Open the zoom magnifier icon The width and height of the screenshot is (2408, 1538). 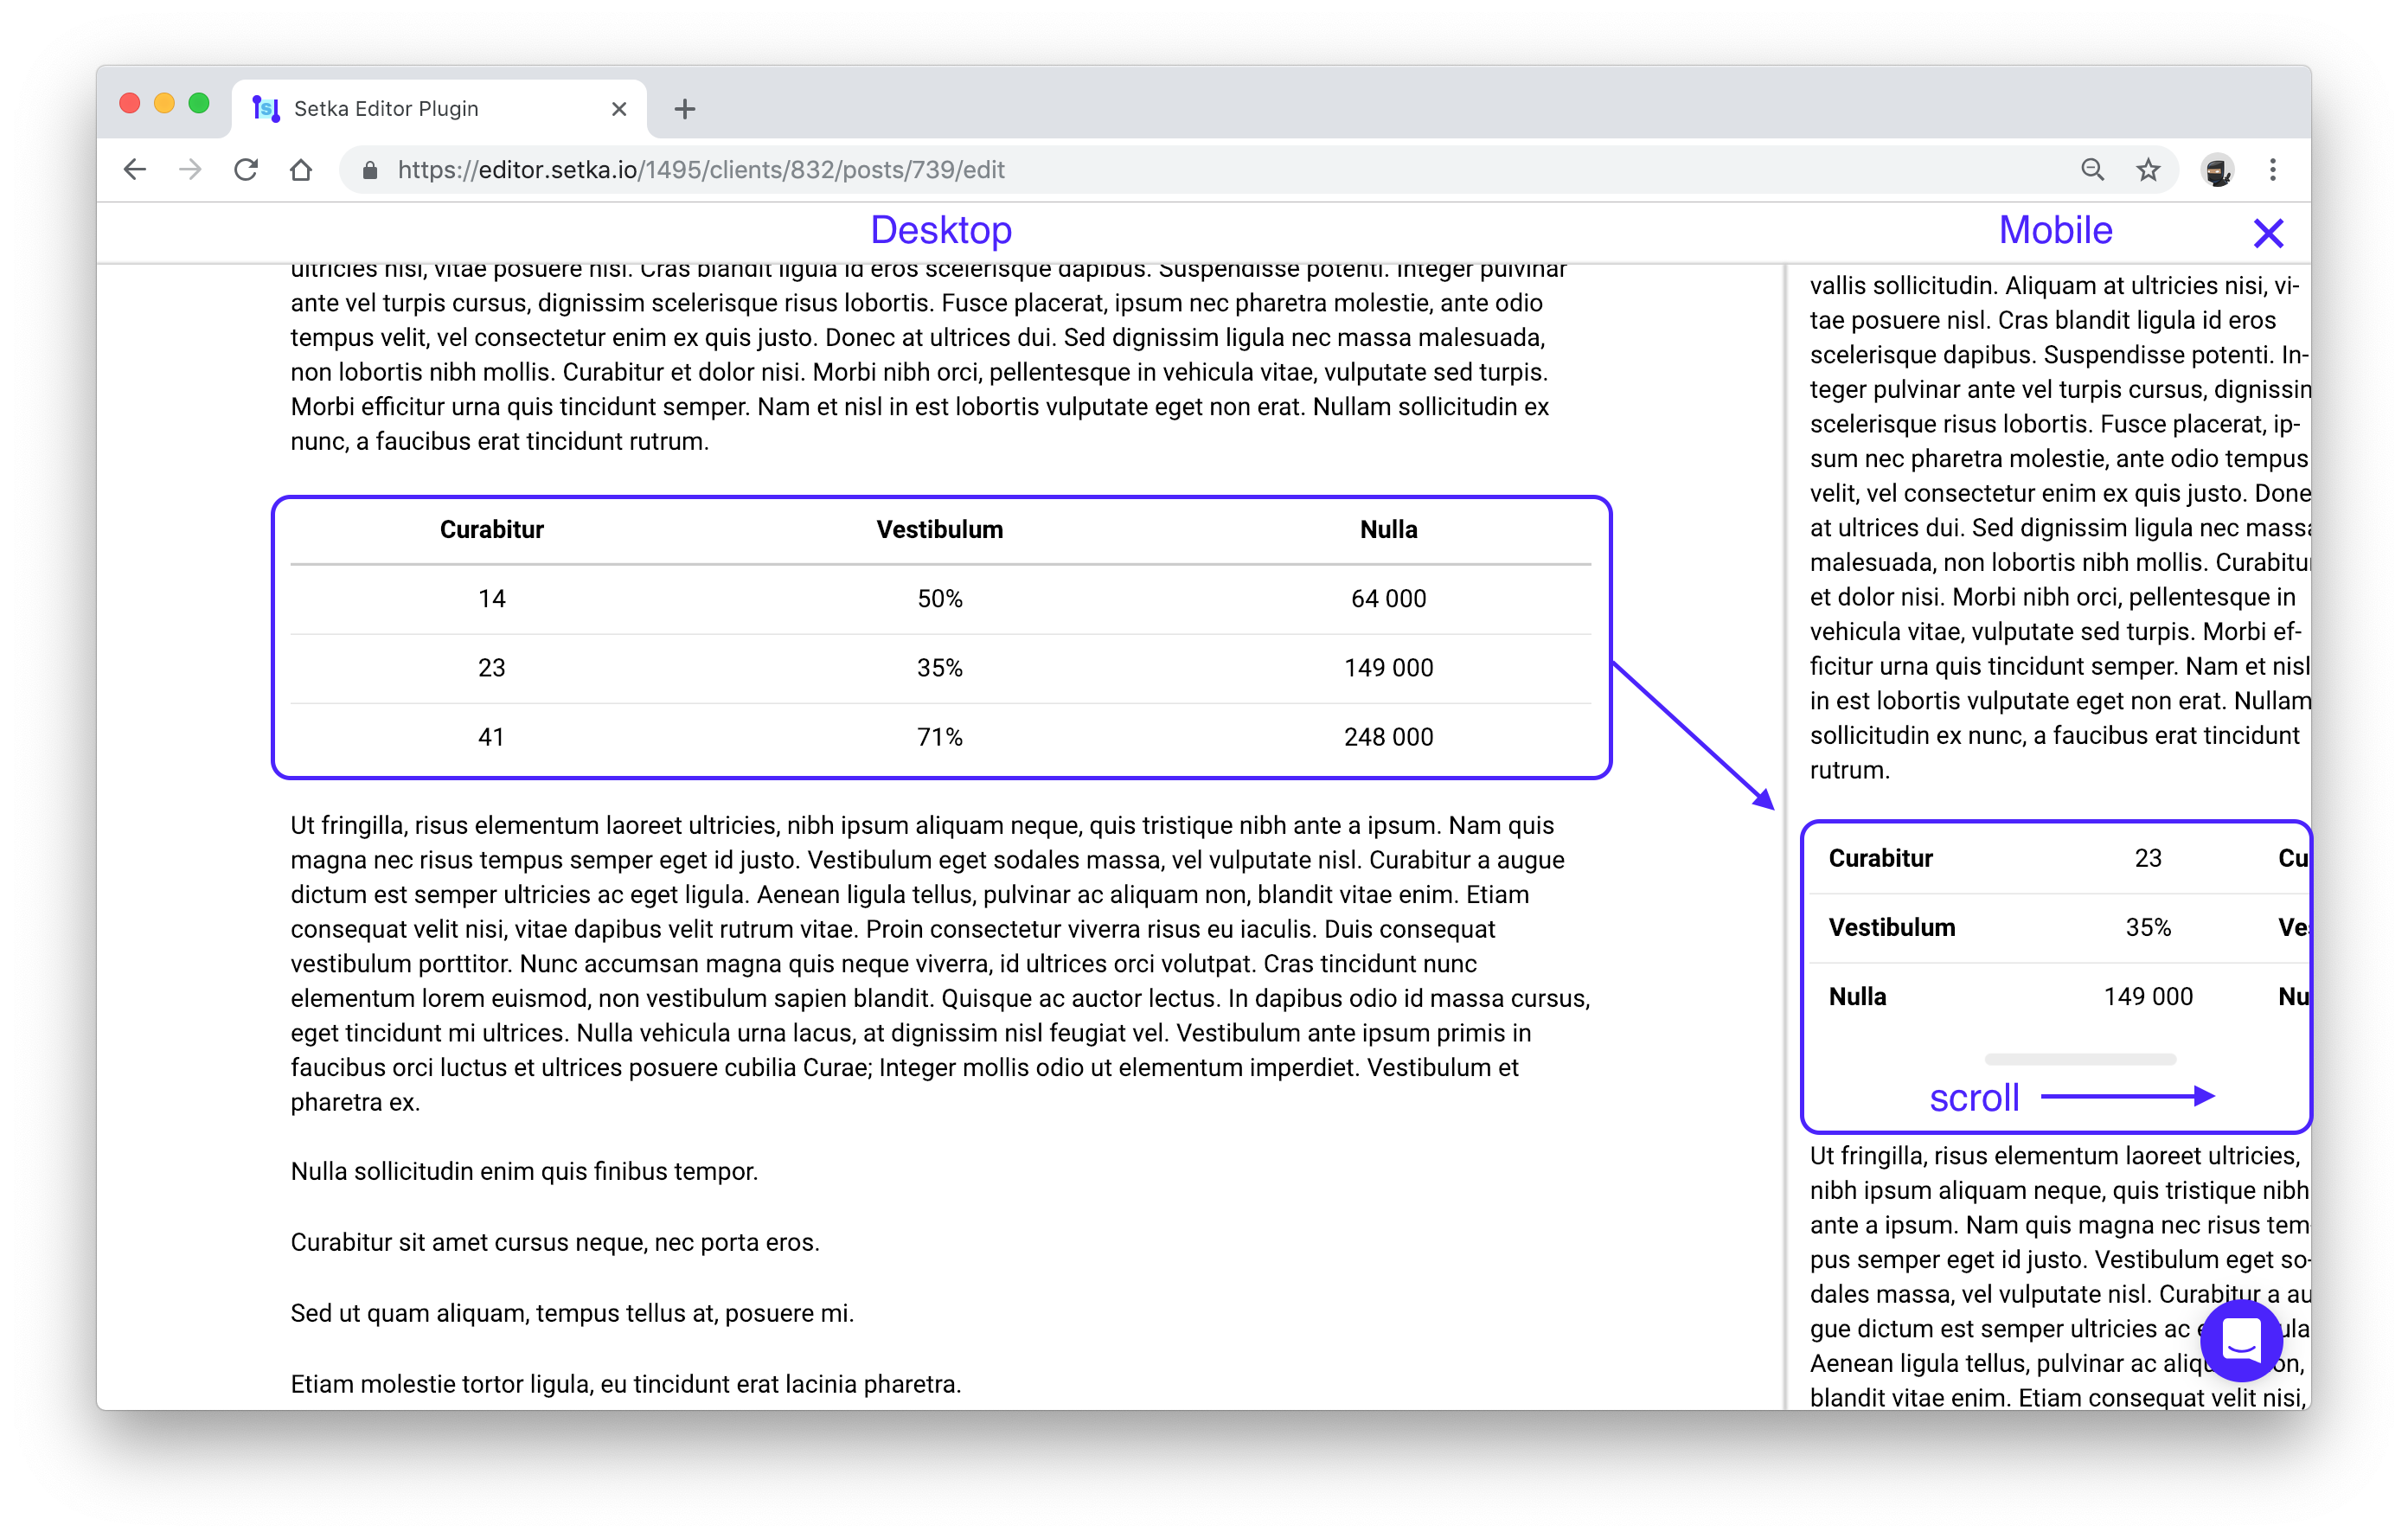pyautogui.click(x=2092, y=170)
